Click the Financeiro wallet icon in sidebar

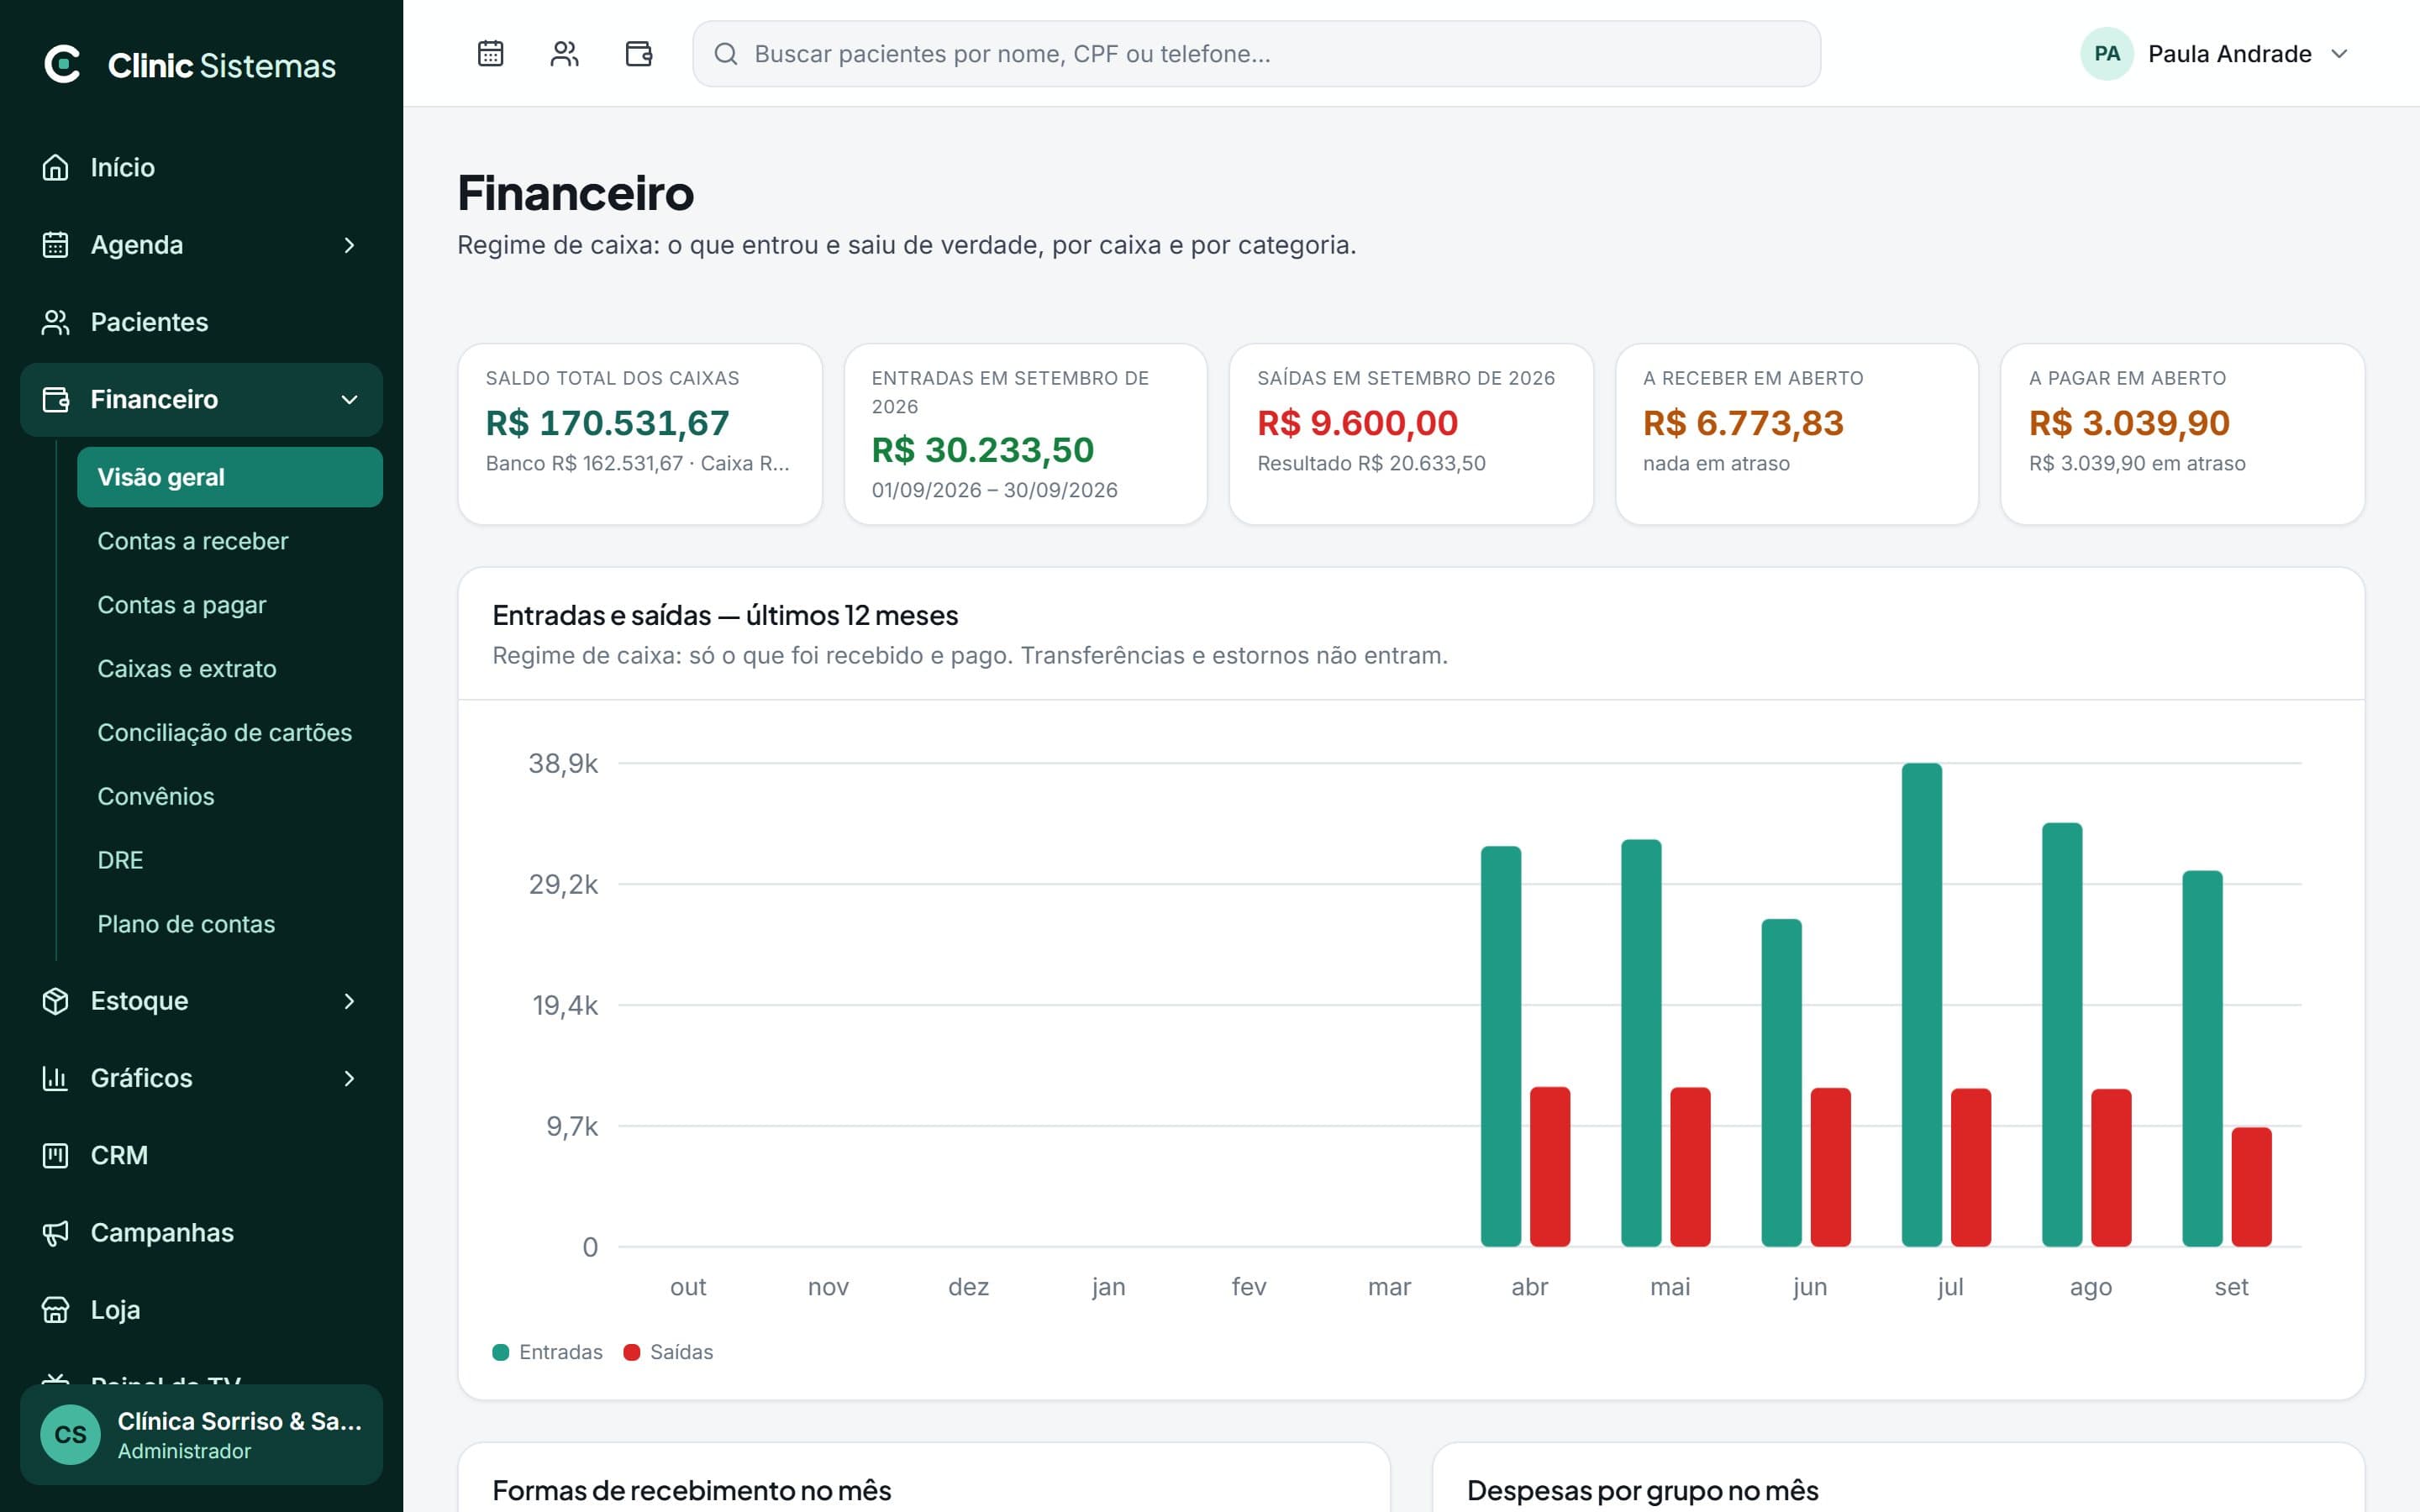point(56,400)
